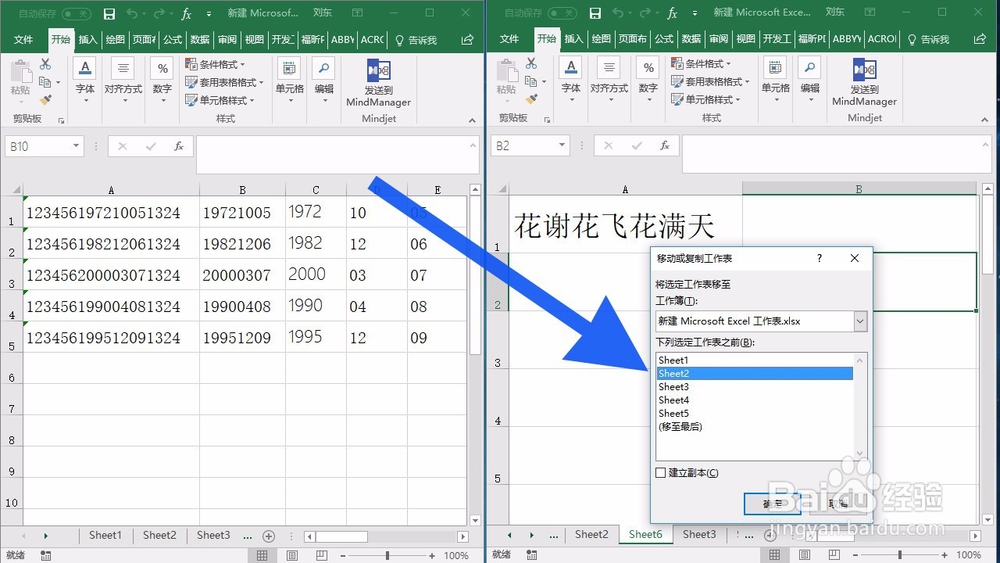1000x563 pixels.
Task: Expand formula bar in right window
Action: click(x=985, y=145)
